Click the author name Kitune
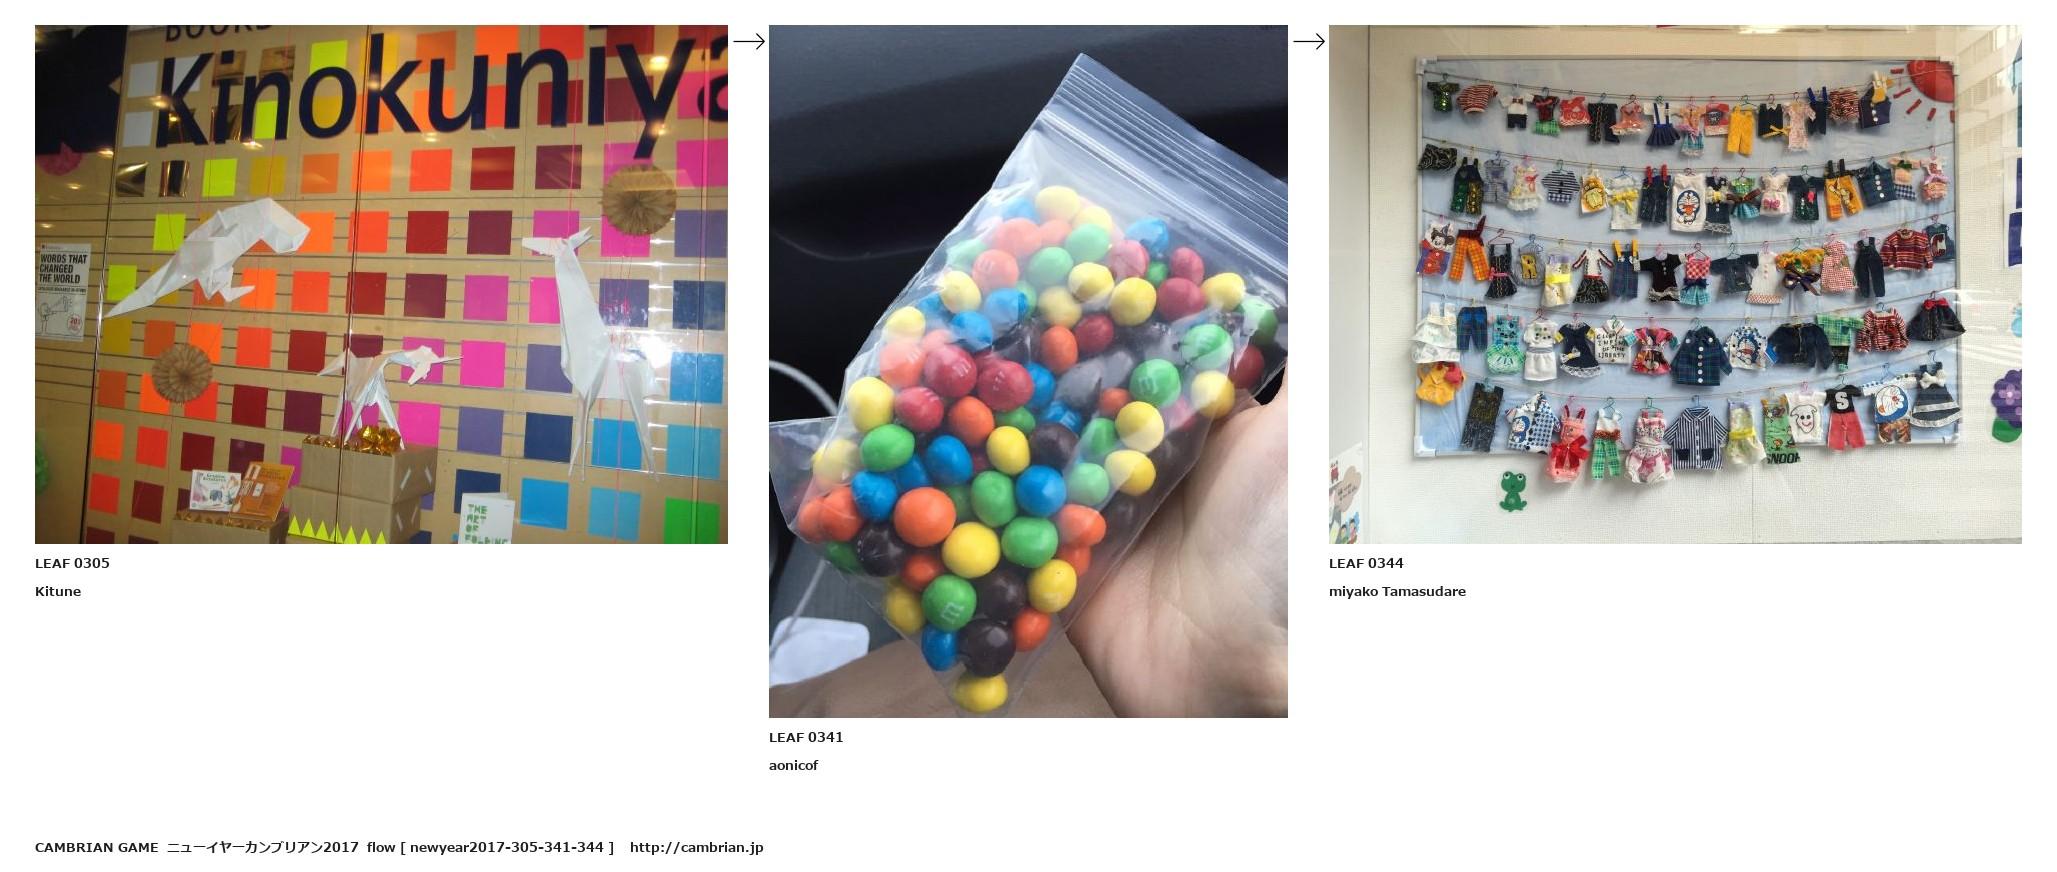The height and width of the screenshot is (872, 2057). point(58,591)
